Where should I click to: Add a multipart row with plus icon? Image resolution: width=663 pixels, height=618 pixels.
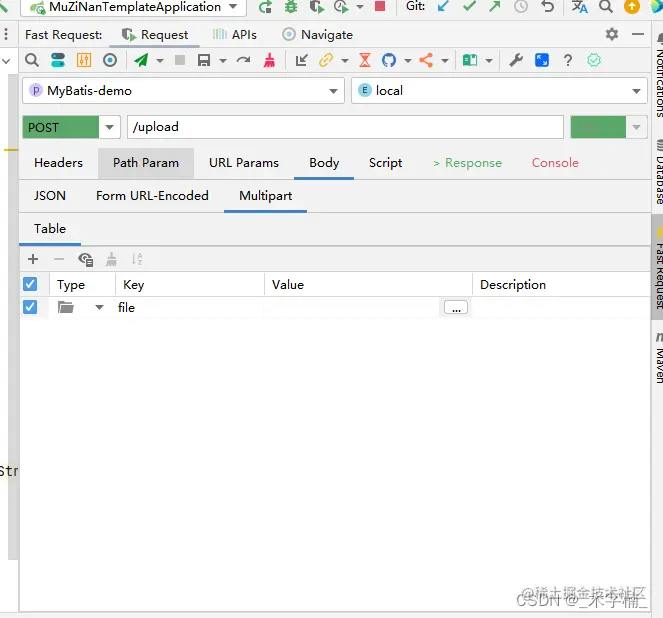coord(33,259)
